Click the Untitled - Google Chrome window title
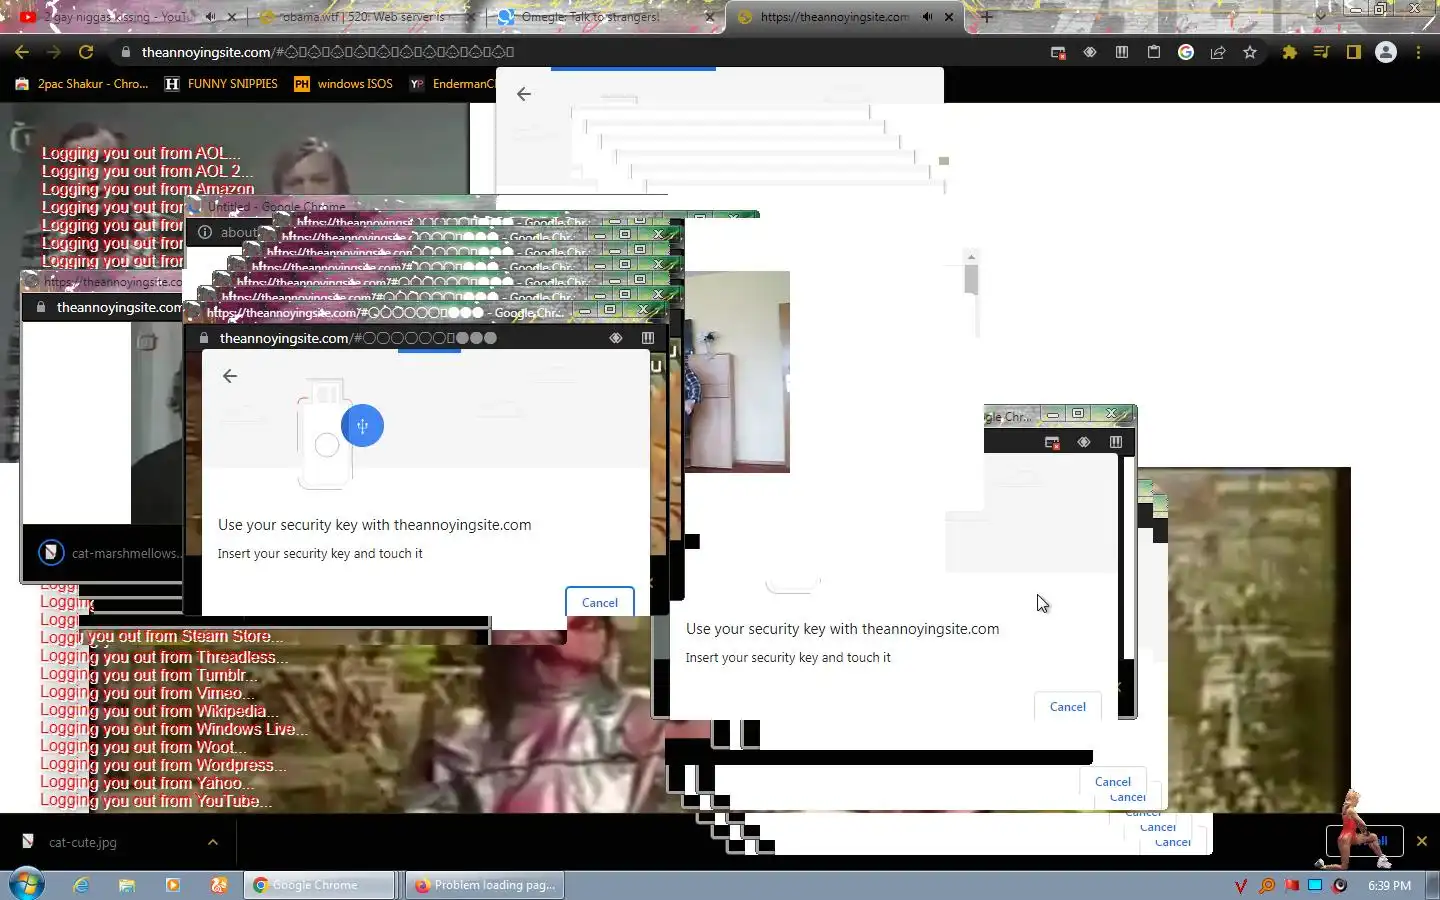The height and width of the screenshot is (900, 1440). coord(276,207)
